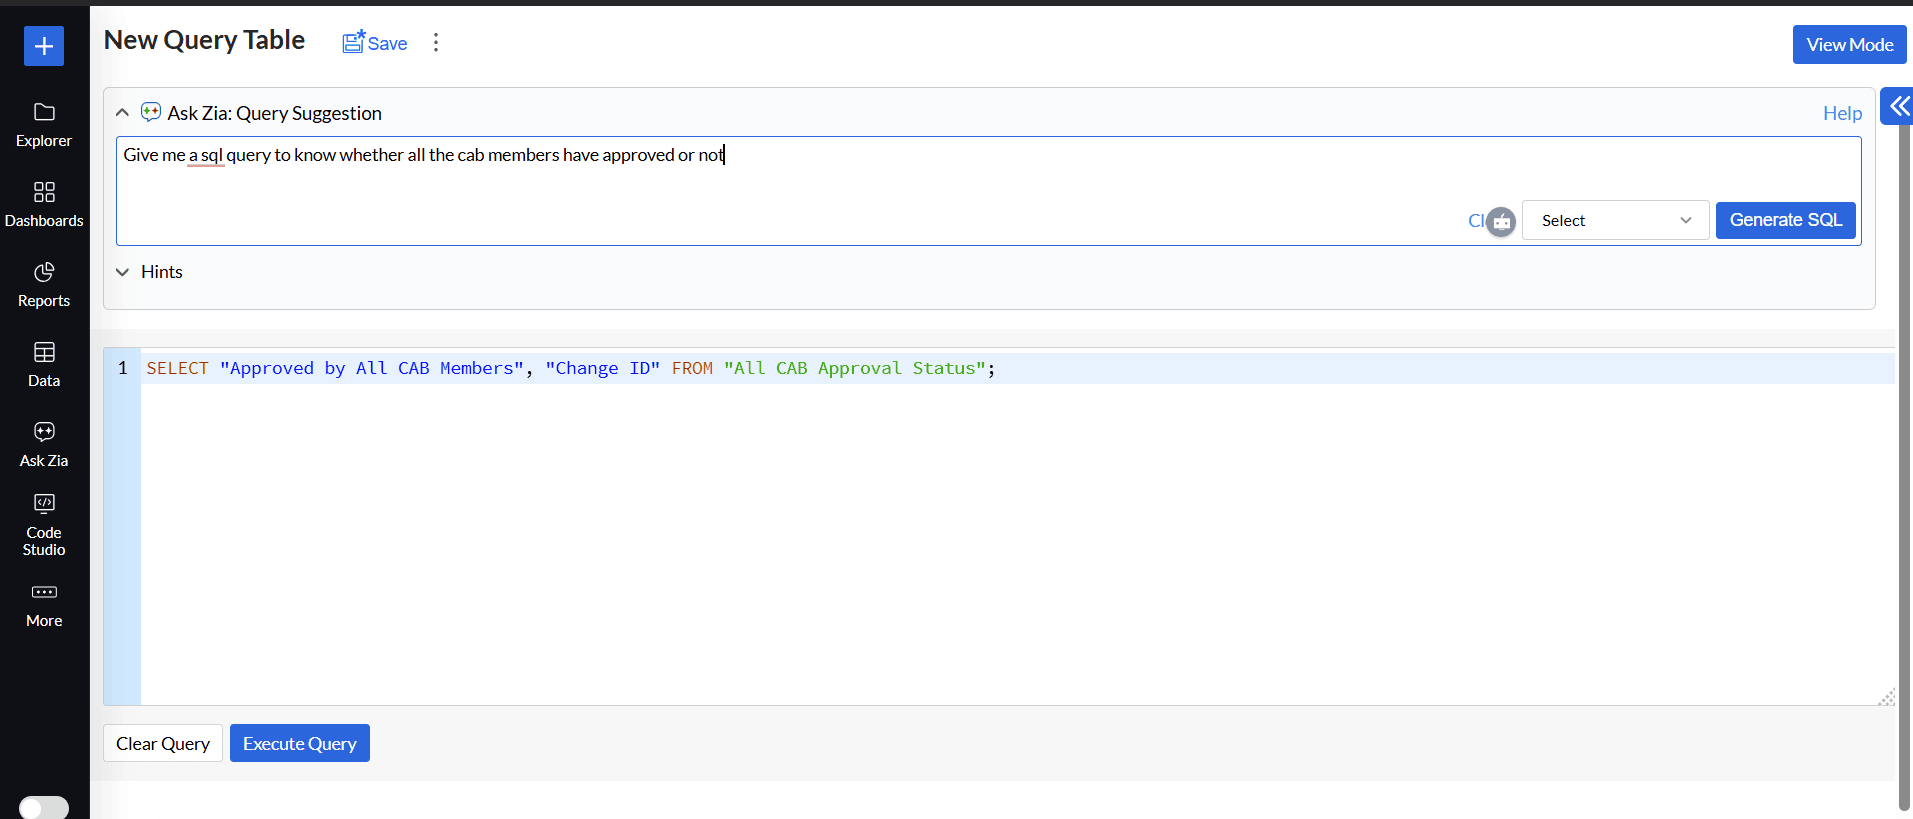
Task: Open the three-dot options menu
Action: coord(436,42)
